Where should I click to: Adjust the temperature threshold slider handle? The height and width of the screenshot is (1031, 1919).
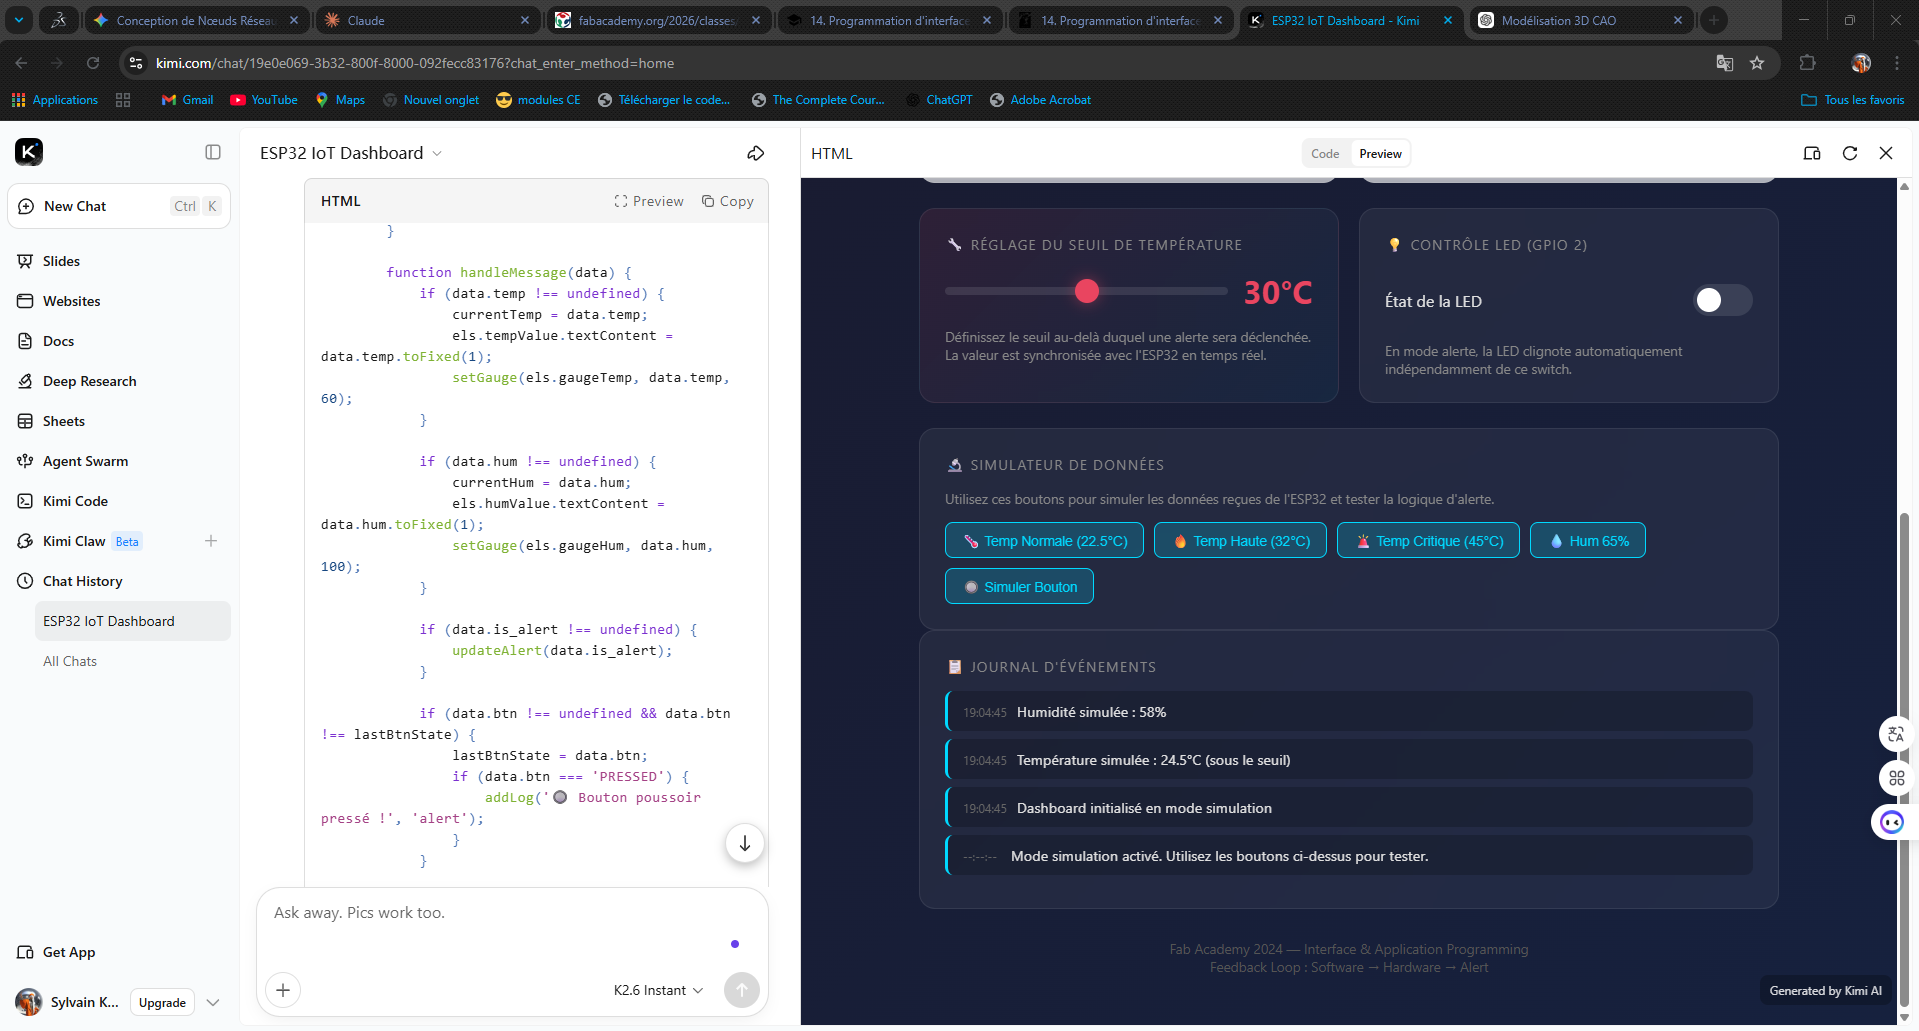pyautogui.click(x=1087, y=291)
